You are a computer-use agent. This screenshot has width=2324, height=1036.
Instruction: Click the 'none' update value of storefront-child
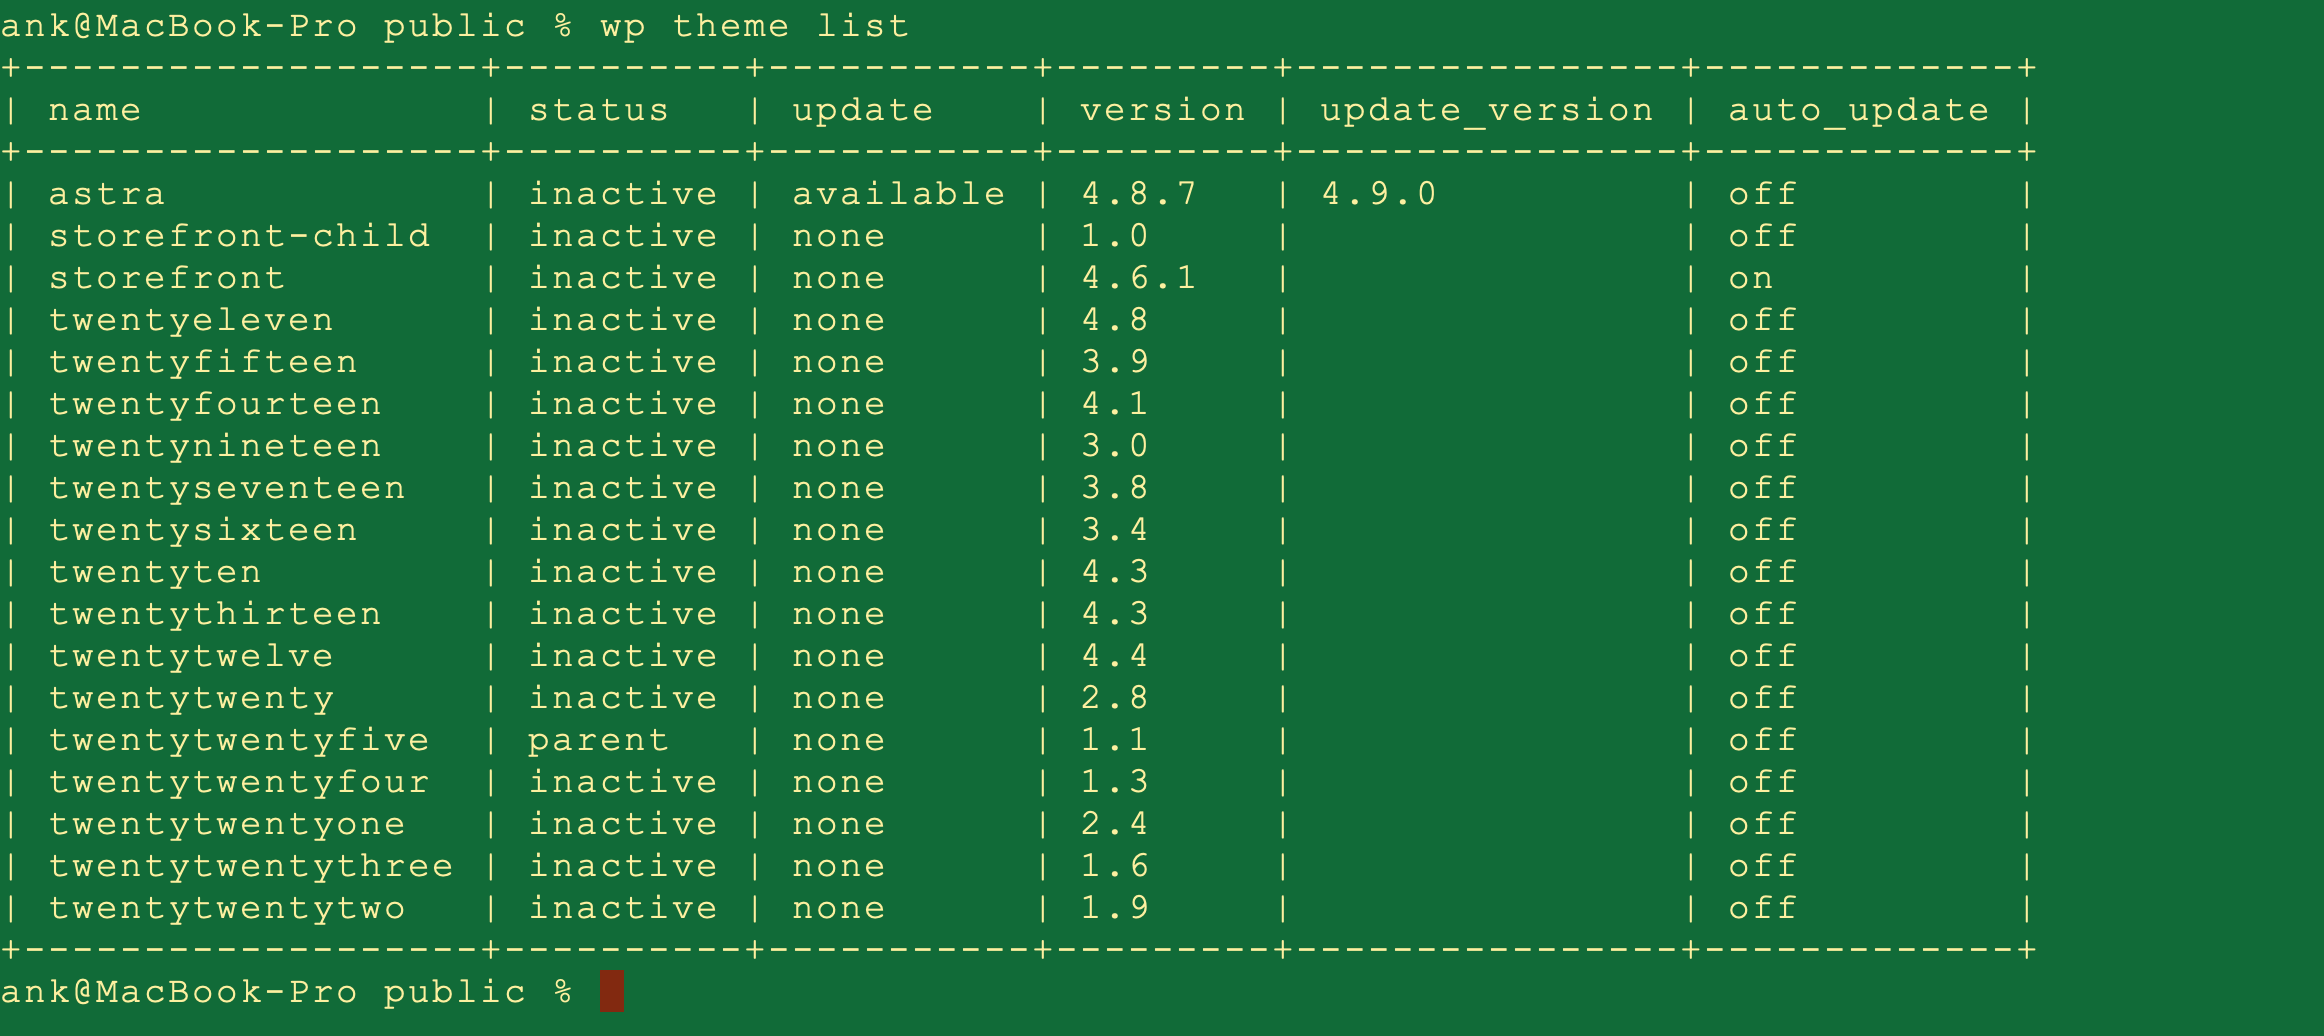[839, 236]
